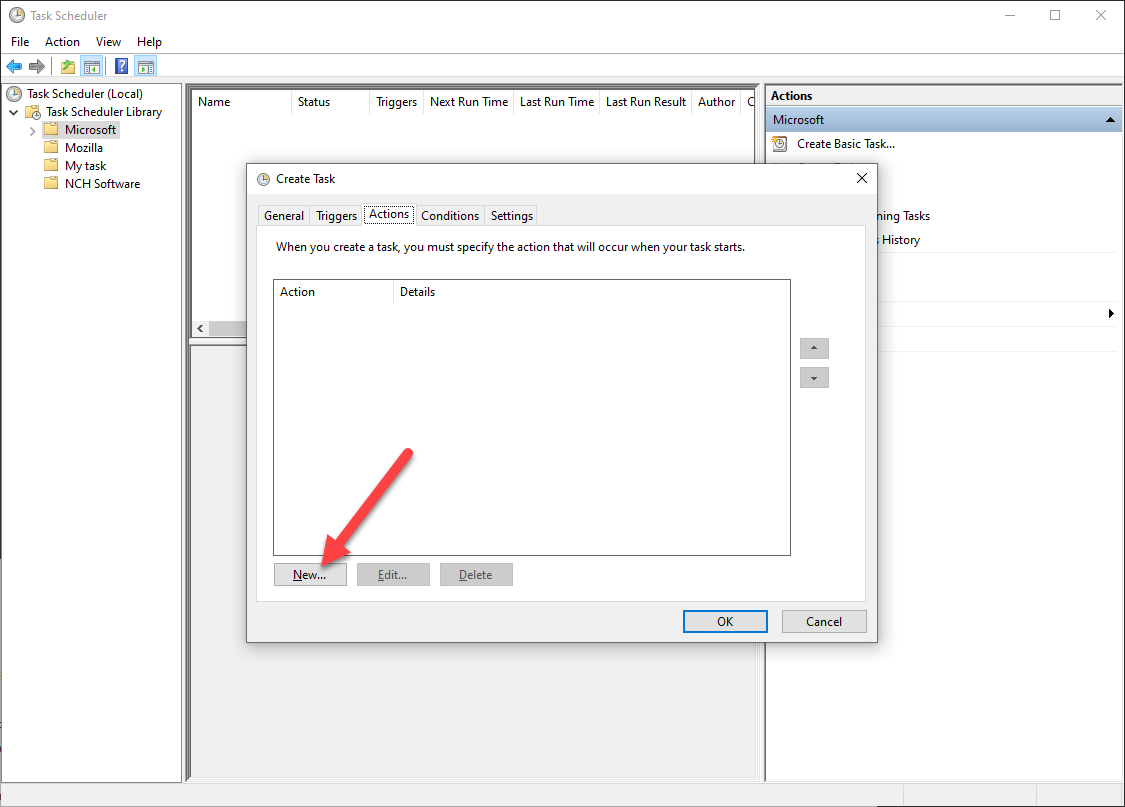Viewport: 1125px width, 807px height.
Task: Select Task Scheduler Library node
Action: pos(104,112)
